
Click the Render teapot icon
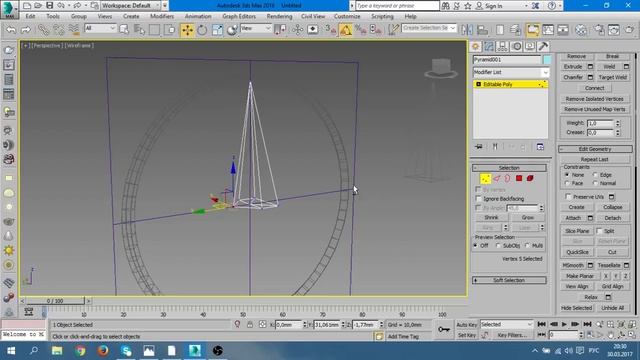[x=629, y=30]
